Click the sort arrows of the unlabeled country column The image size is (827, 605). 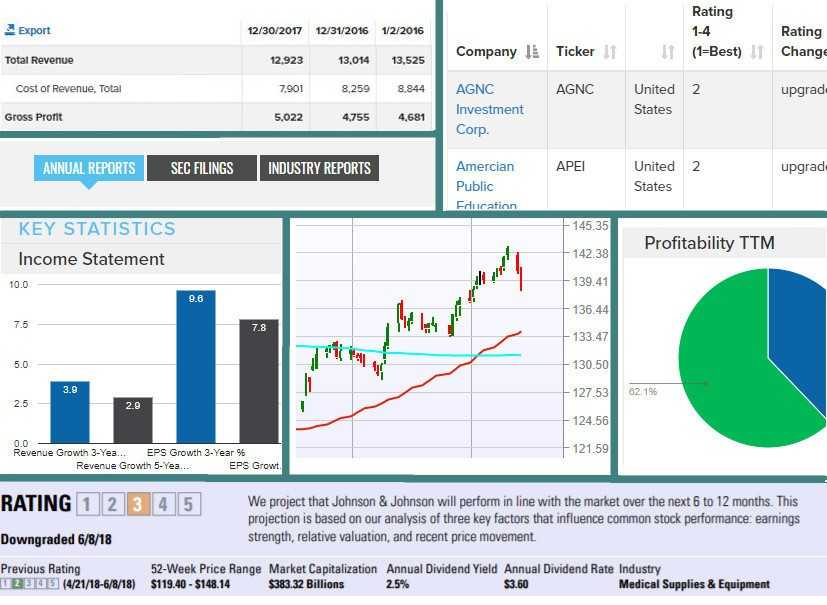[x=668, y=52]
